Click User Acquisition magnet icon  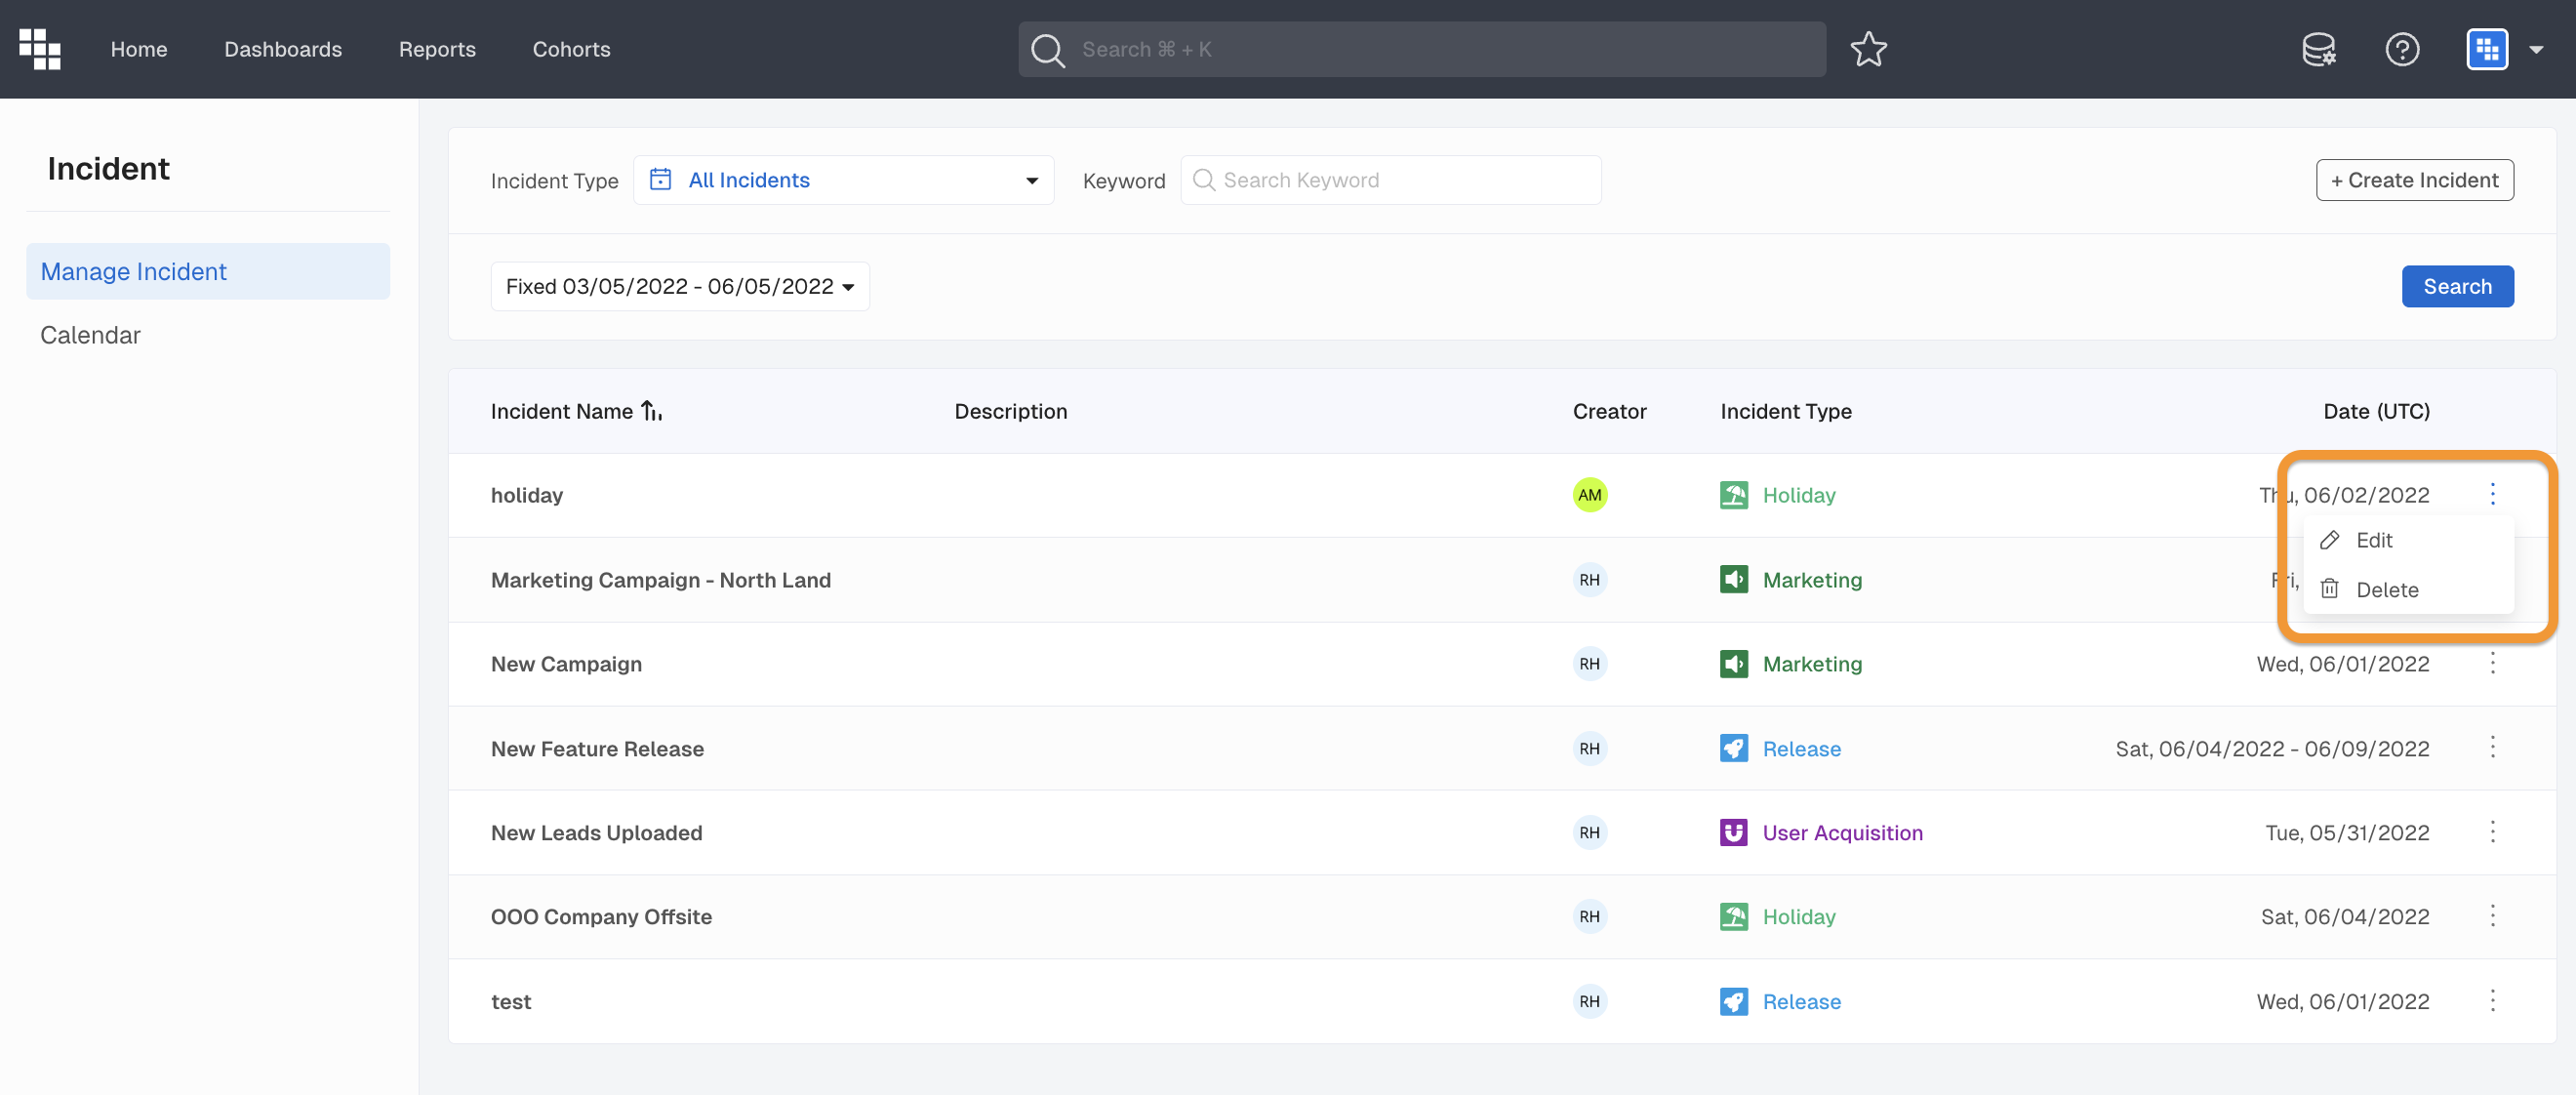point(1733,833)
